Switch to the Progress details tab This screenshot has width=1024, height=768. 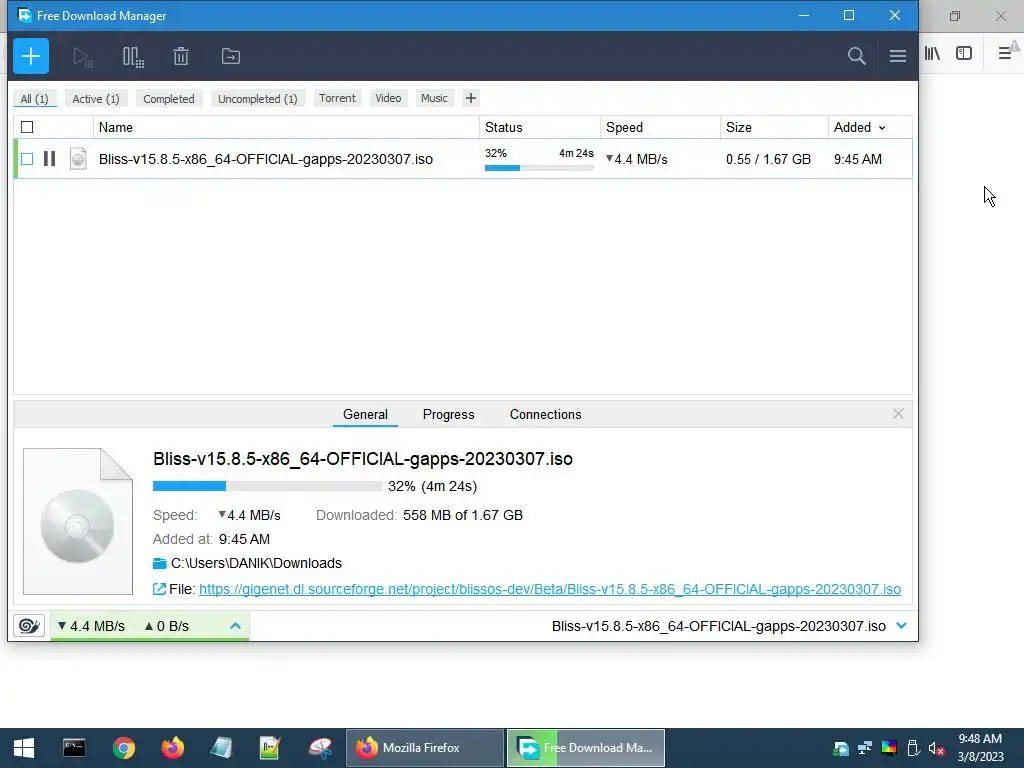pyautogui.click(x=449, y=415)
